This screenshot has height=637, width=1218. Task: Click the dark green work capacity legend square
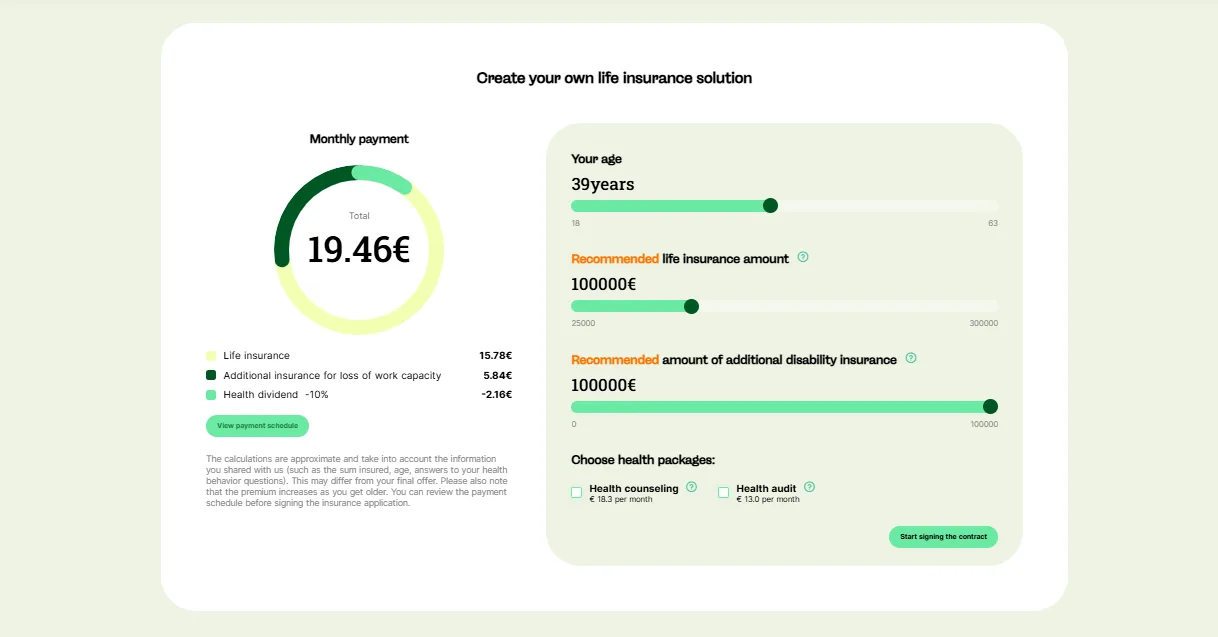[211, 375]
